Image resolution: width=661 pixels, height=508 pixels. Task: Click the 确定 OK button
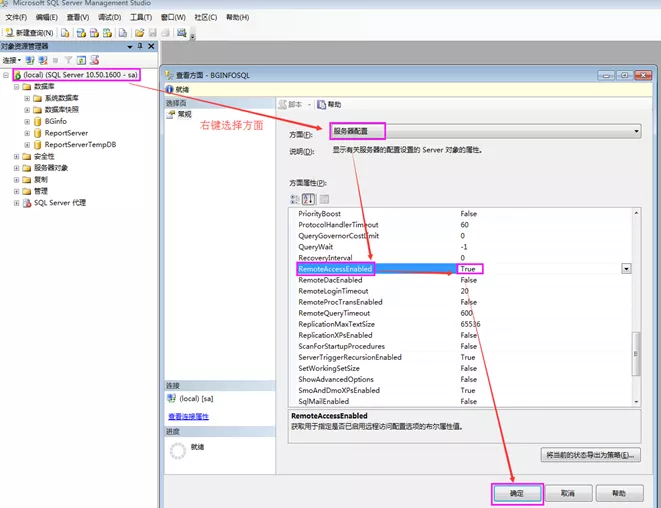[516, 493]
